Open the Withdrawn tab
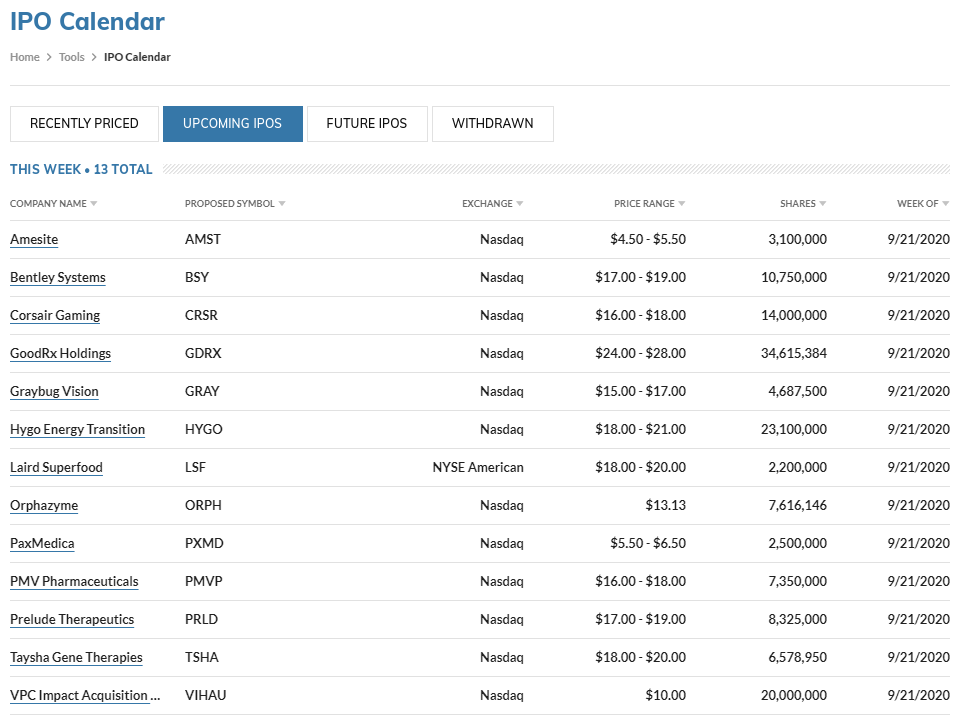The height and width of the screenshot is (721, 960). [x=493, y=124]
